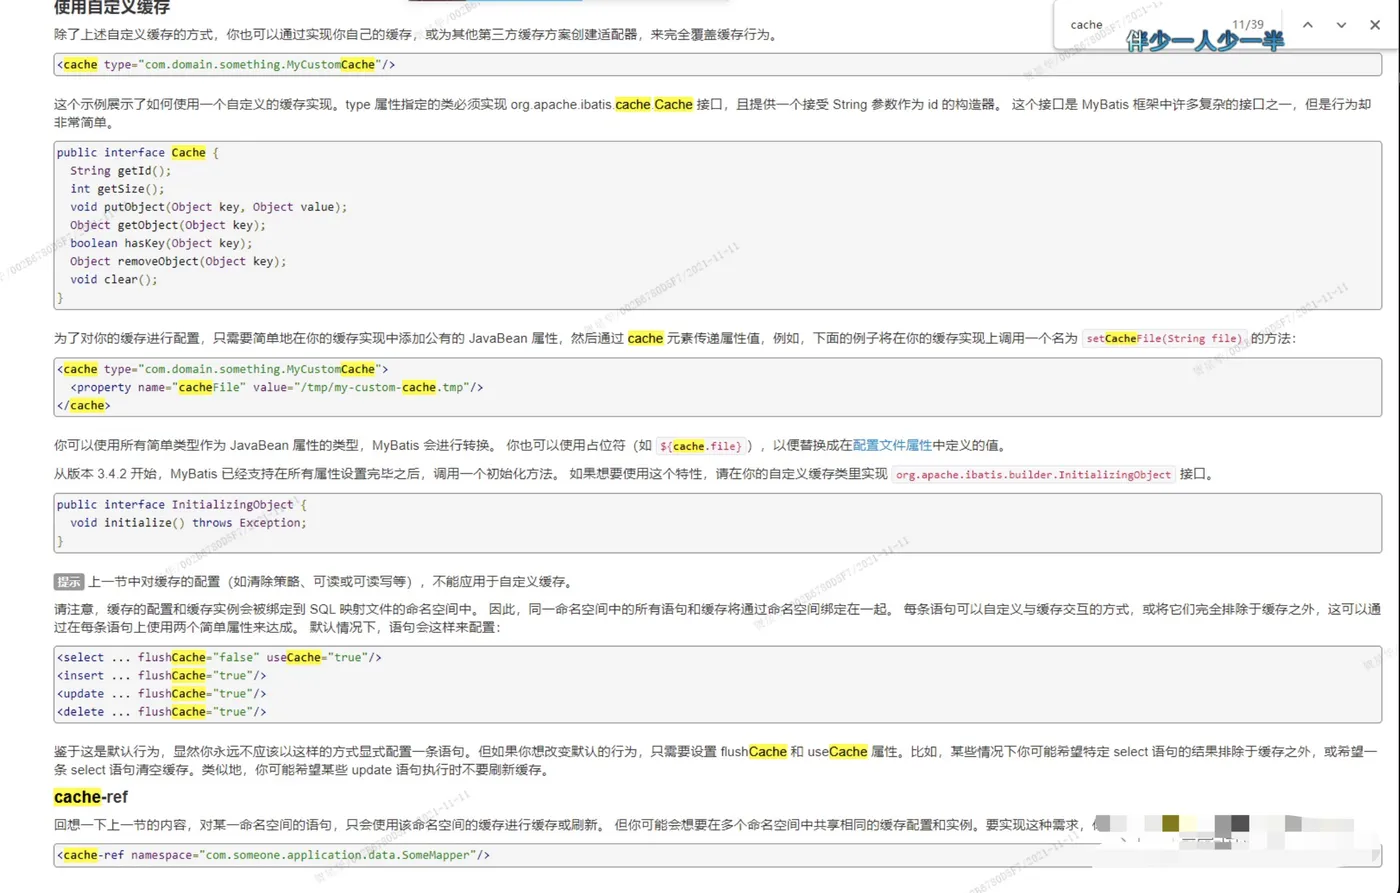This screenshot has width=1400, height=893.
Task: Click the 提示 tip badge
Action: 69,582
